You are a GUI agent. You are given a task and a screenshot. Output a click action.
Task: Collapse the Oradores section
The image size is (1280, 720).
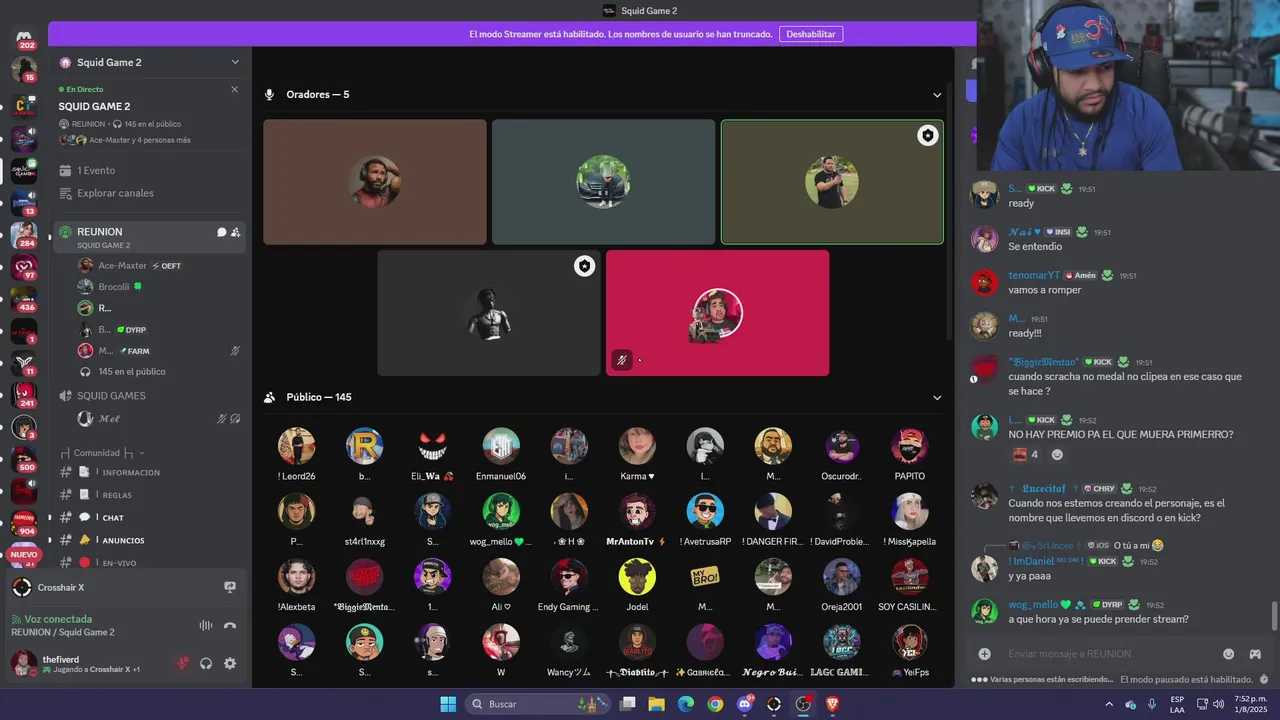coord(937,95)
